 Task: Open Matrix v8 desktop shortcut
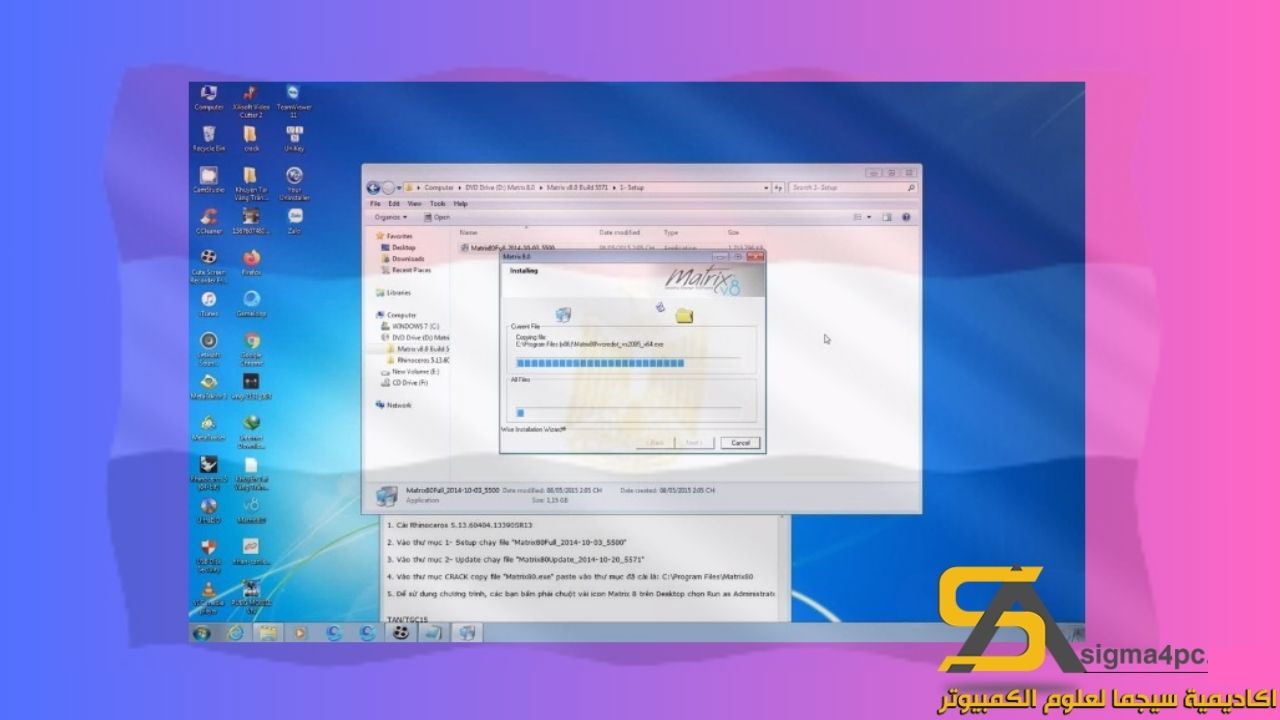pyautogui.click(x=251, y=511)
